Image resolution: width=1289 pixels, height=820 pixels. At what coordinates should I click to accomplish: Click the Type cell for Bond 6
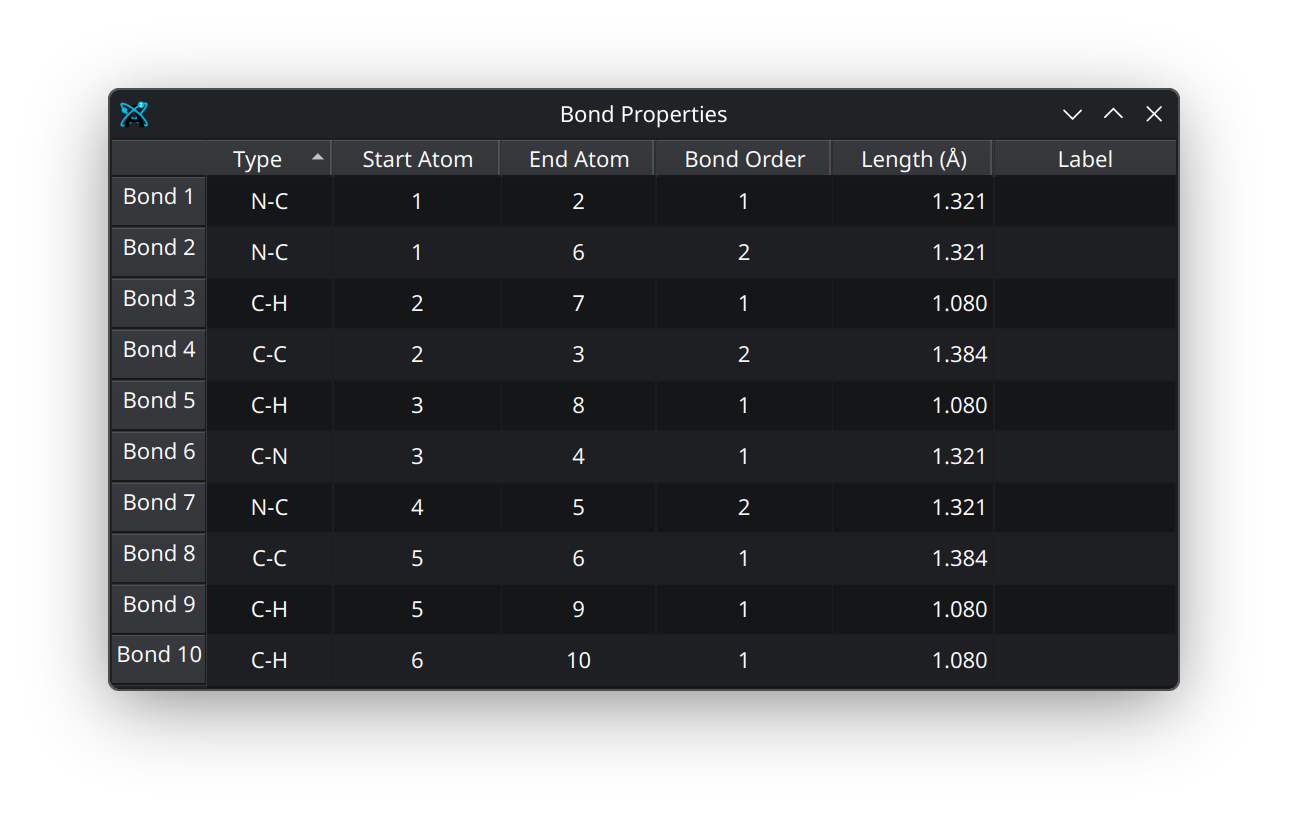[269, 456]
